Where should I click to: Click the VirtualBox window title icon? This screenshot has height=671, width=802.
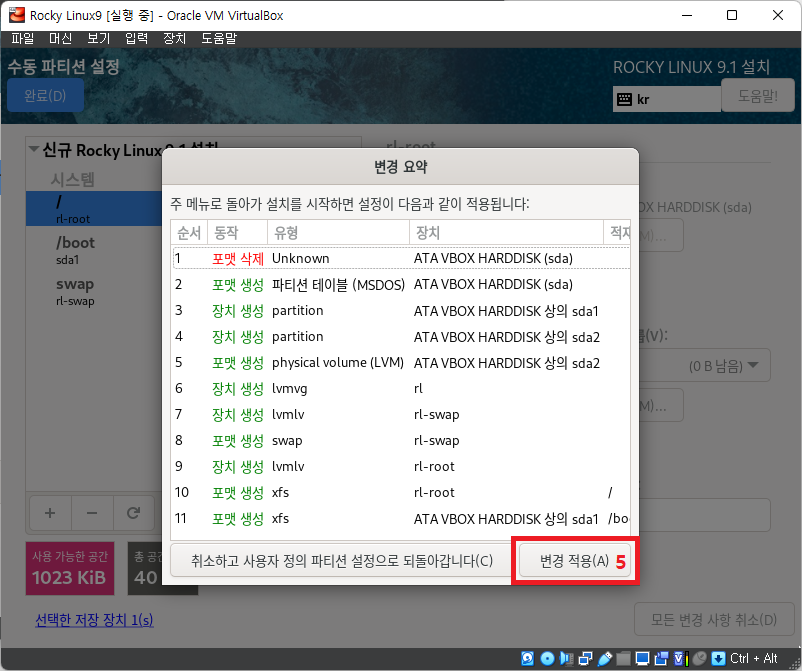coord(16,15)
